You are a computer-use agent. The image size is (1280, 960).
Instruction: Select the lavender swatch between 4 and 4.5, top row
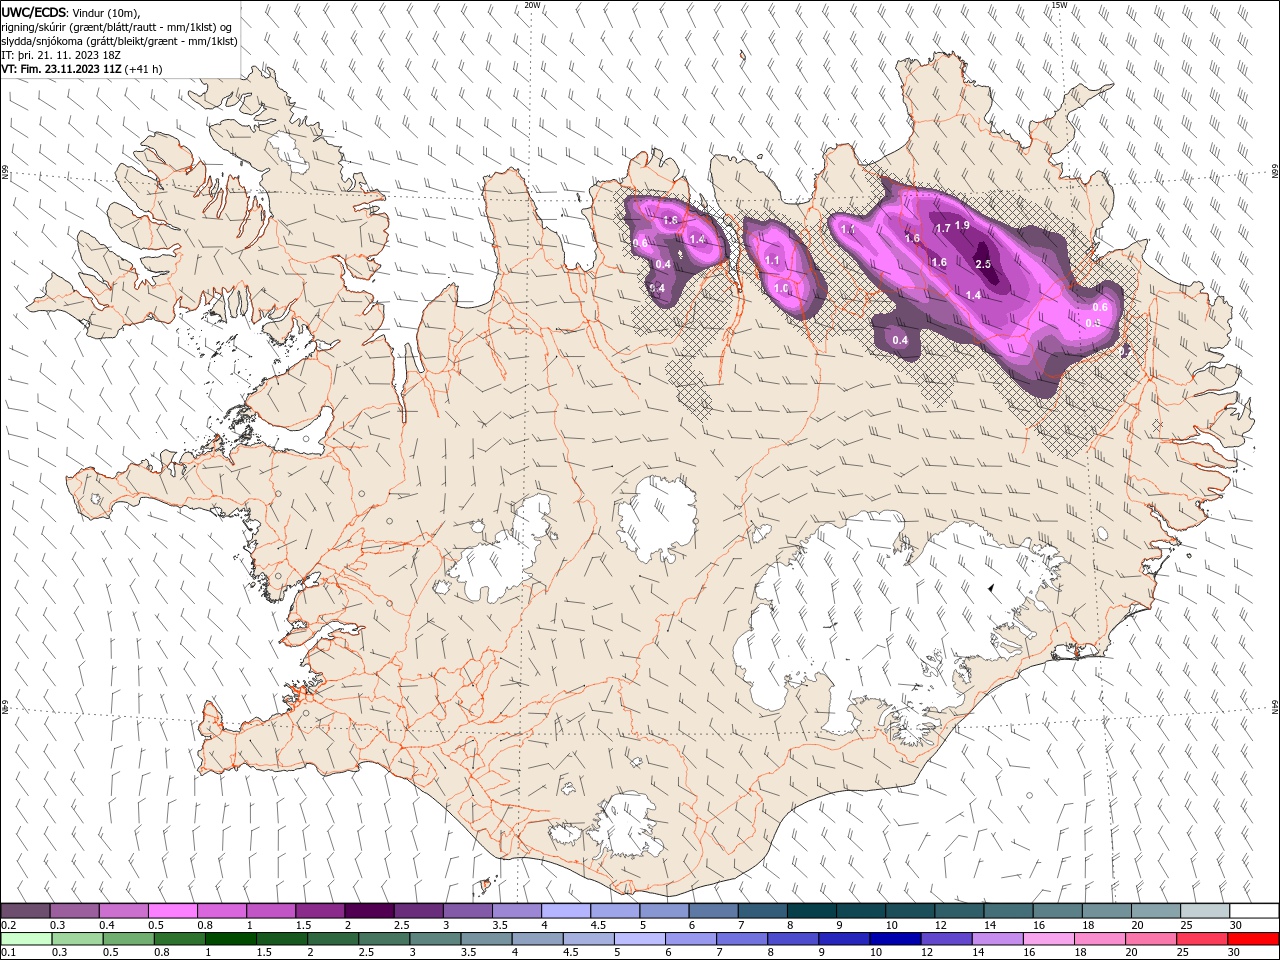point(565,911)
